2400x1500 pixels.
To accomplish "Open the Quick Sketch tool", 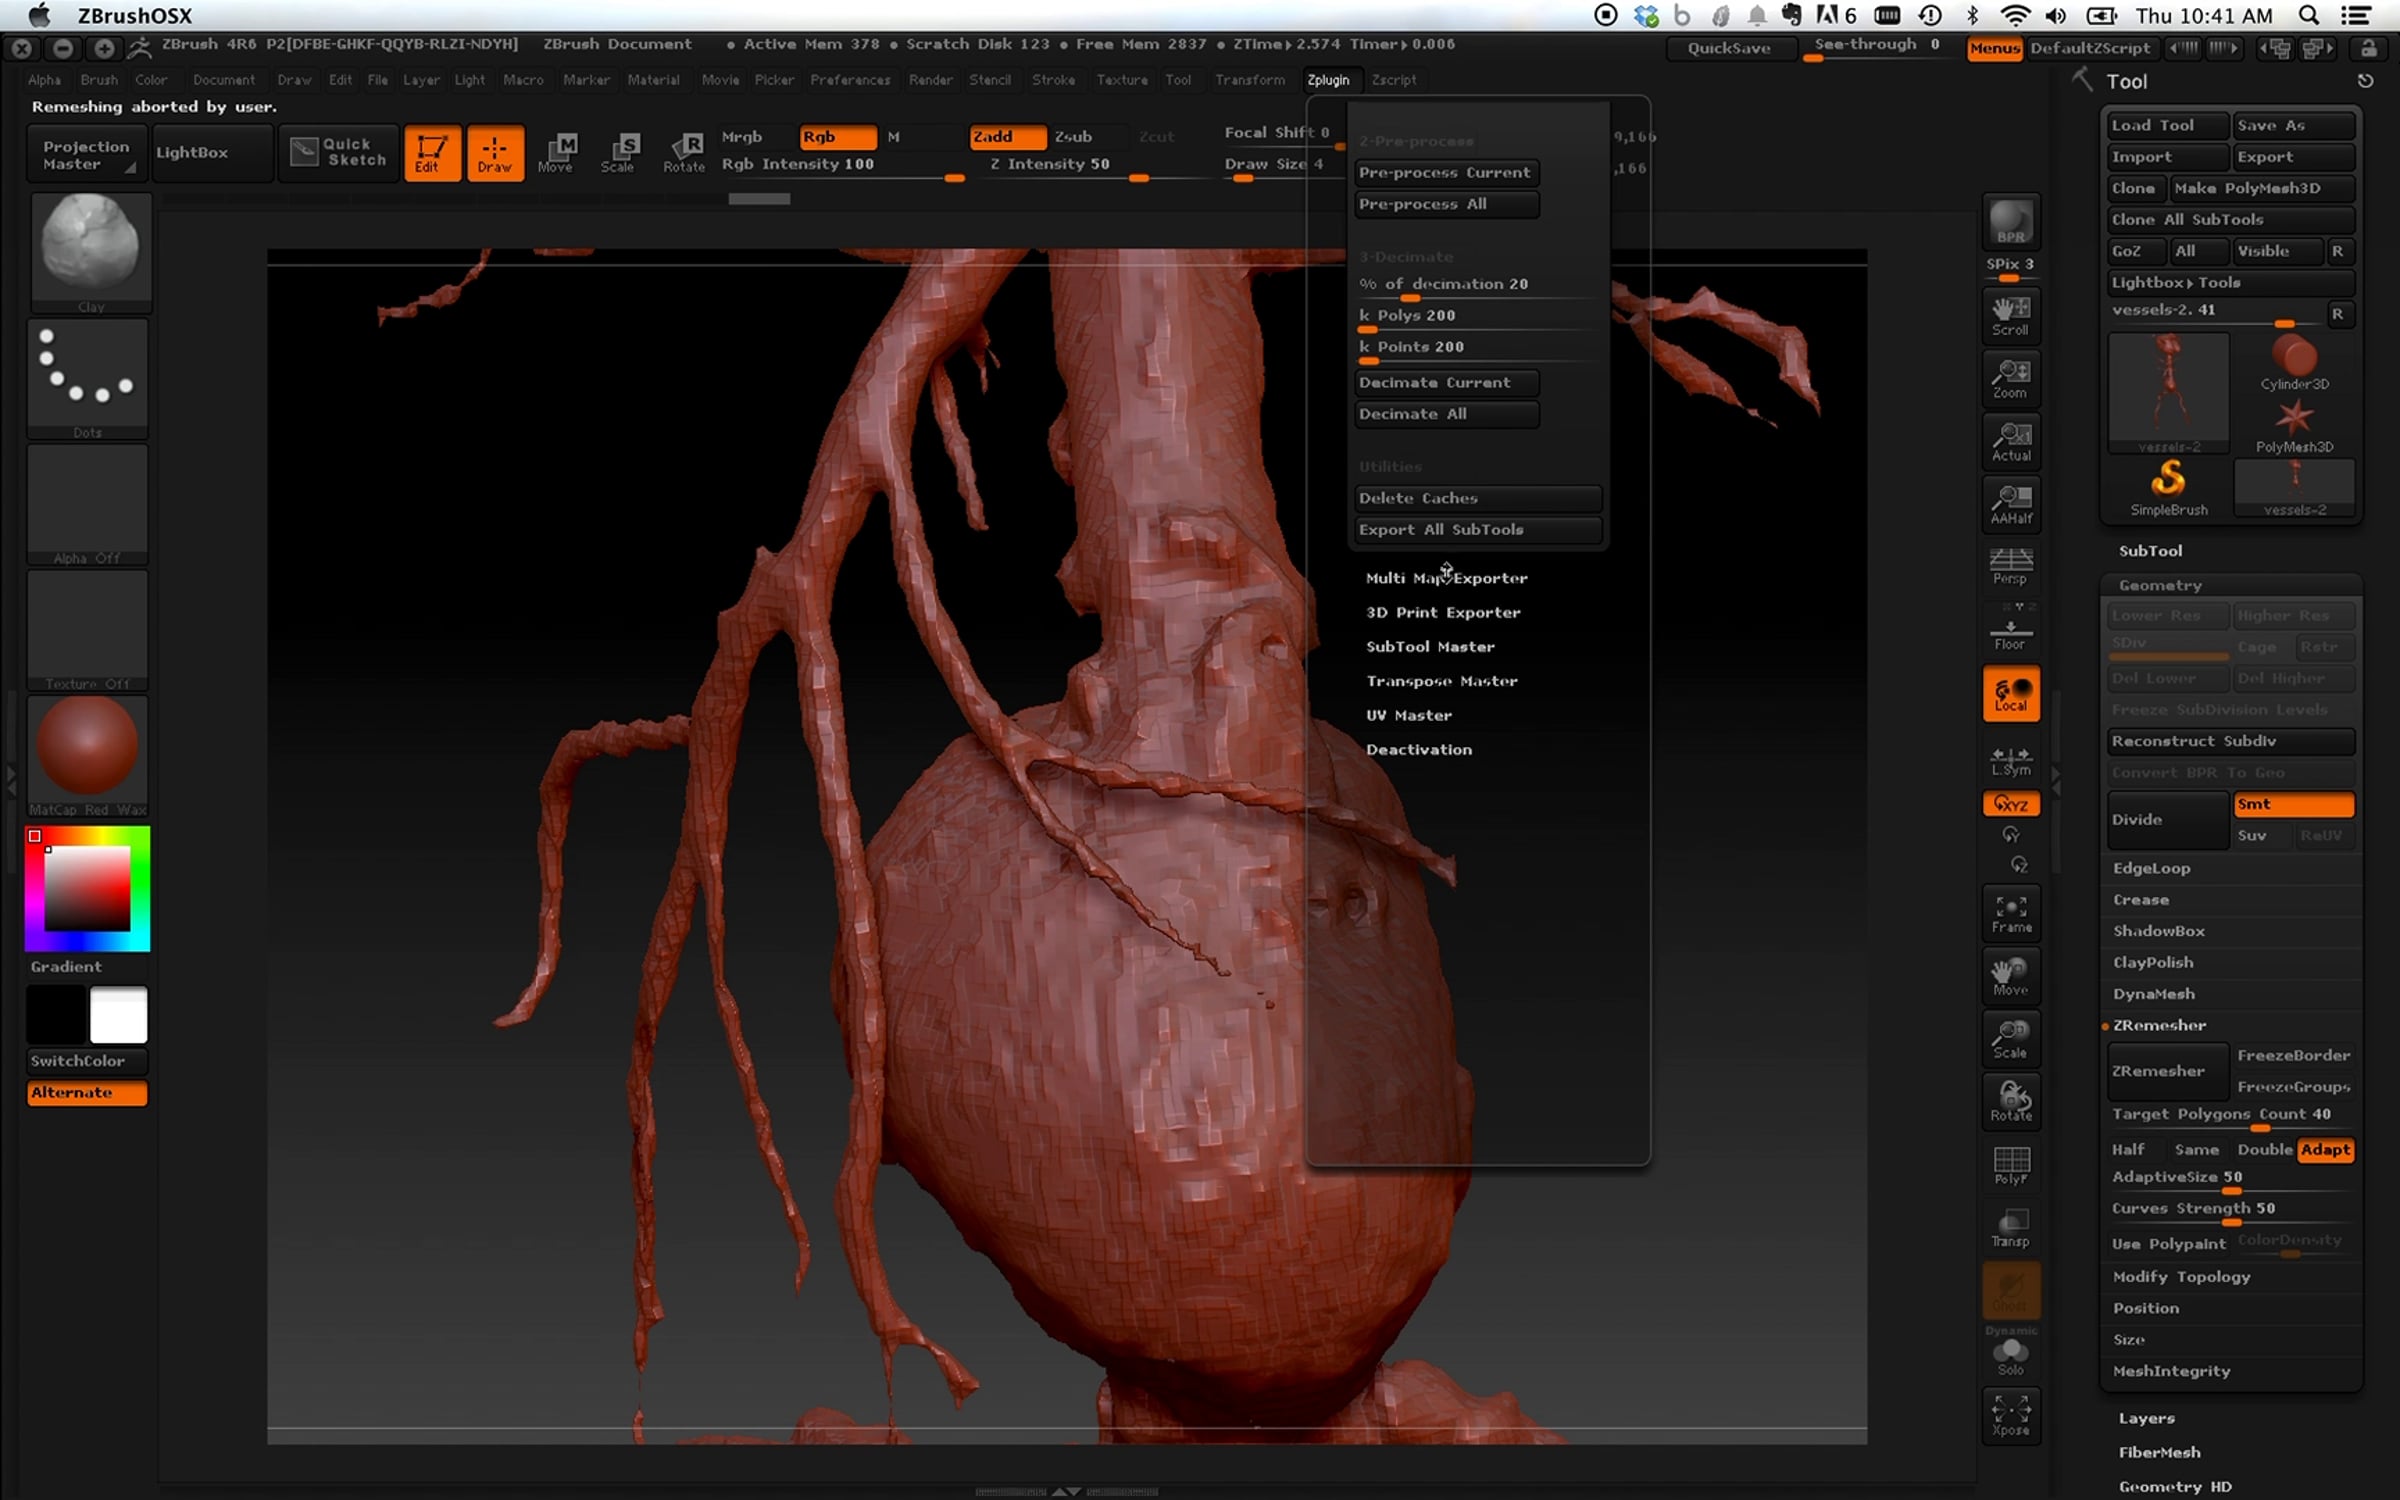I will [339, 153].
